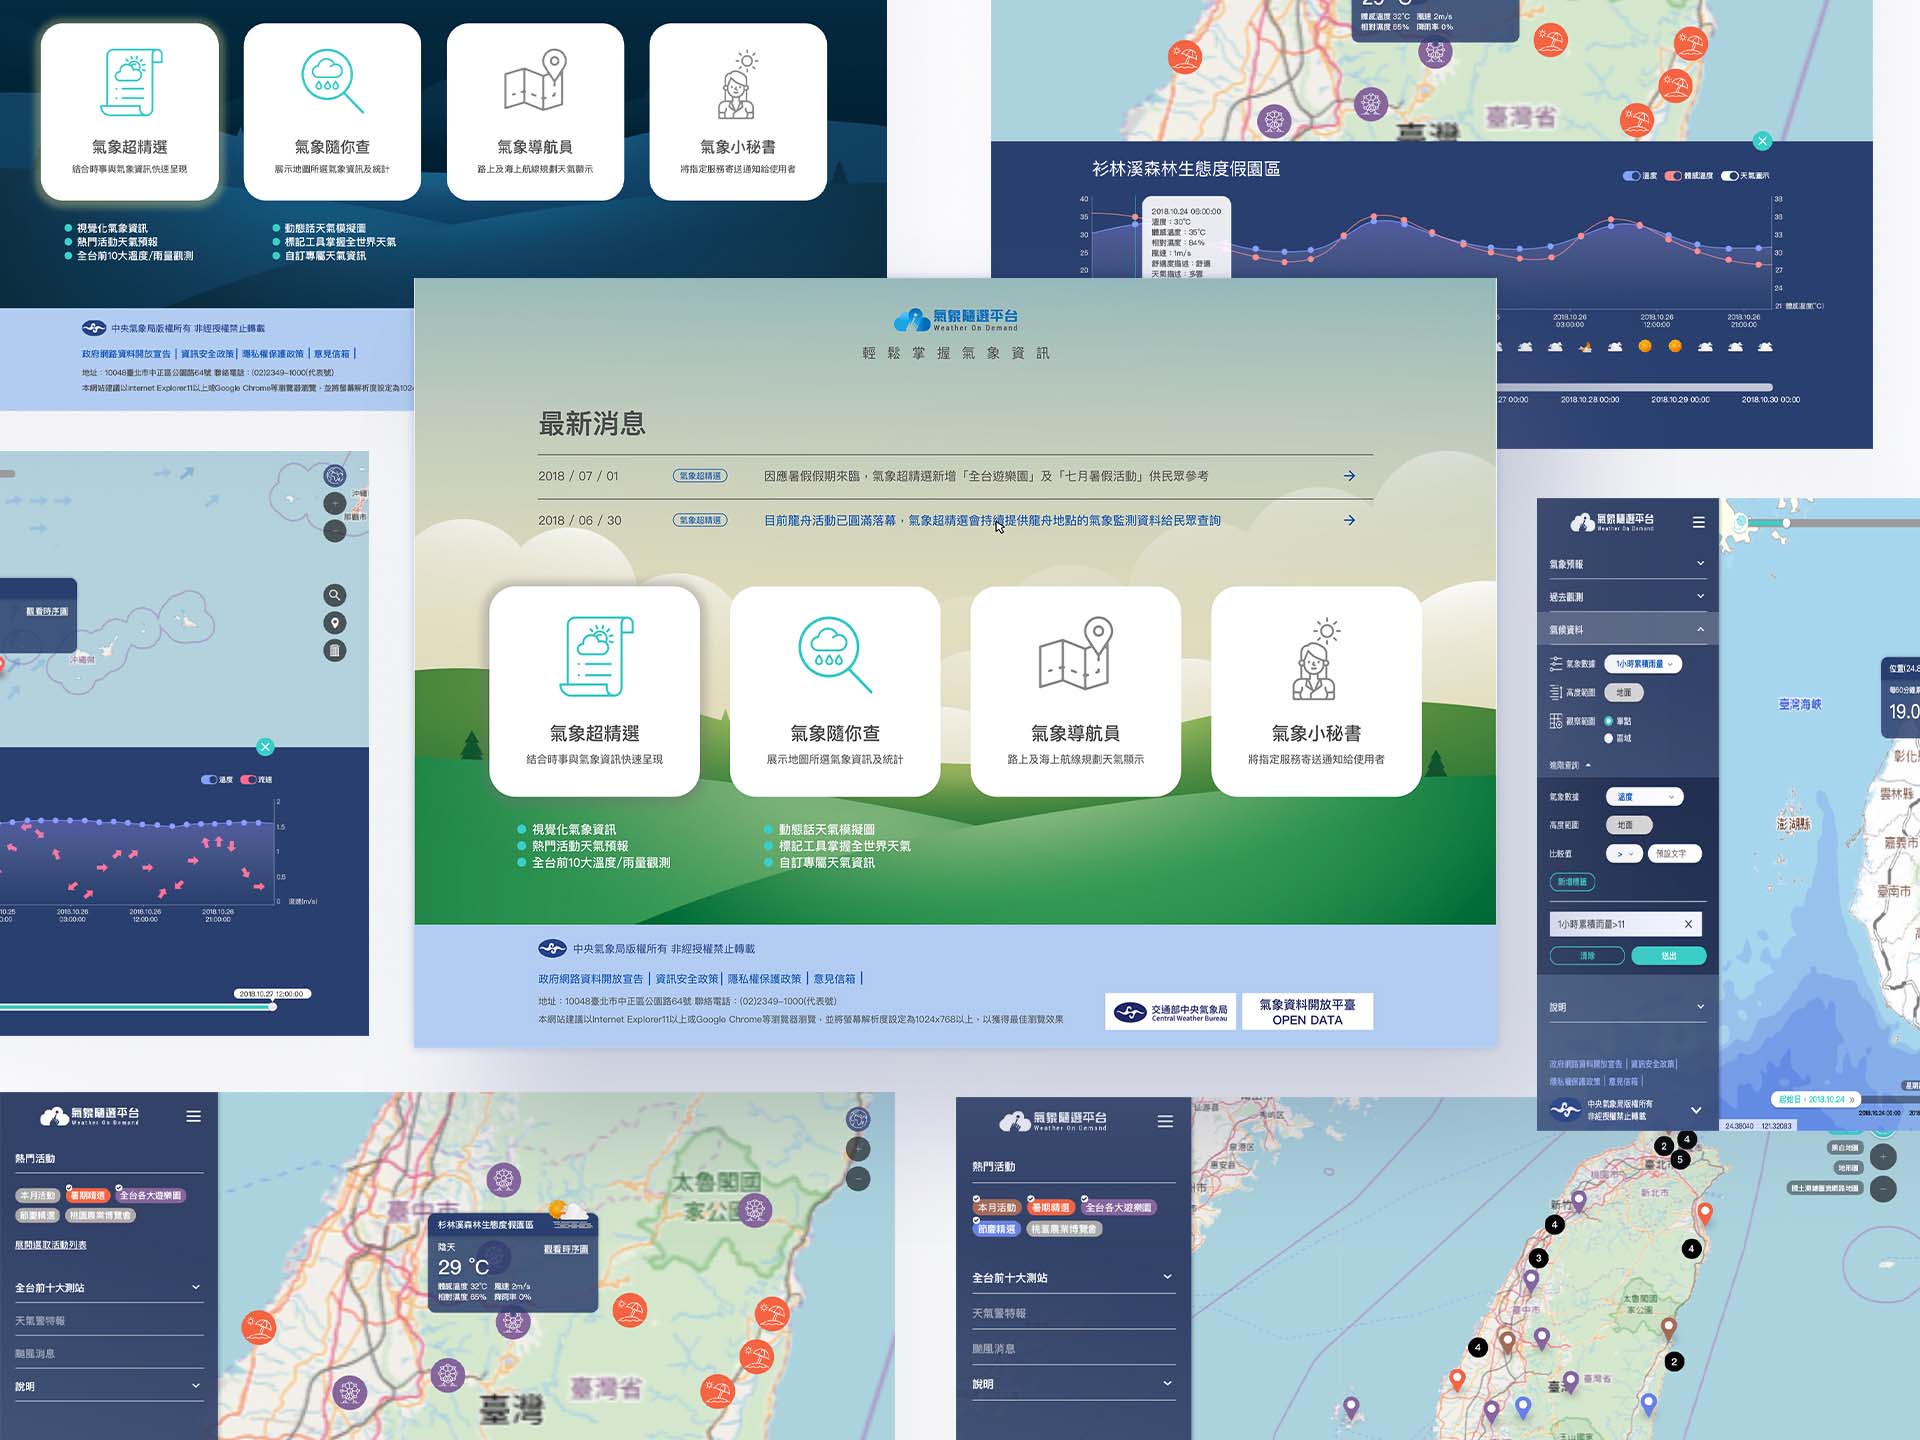Screen dimensions: 1920x1440
Task: Open 氣象超精選 card in center homepage
Action: [x=594, y=691]
